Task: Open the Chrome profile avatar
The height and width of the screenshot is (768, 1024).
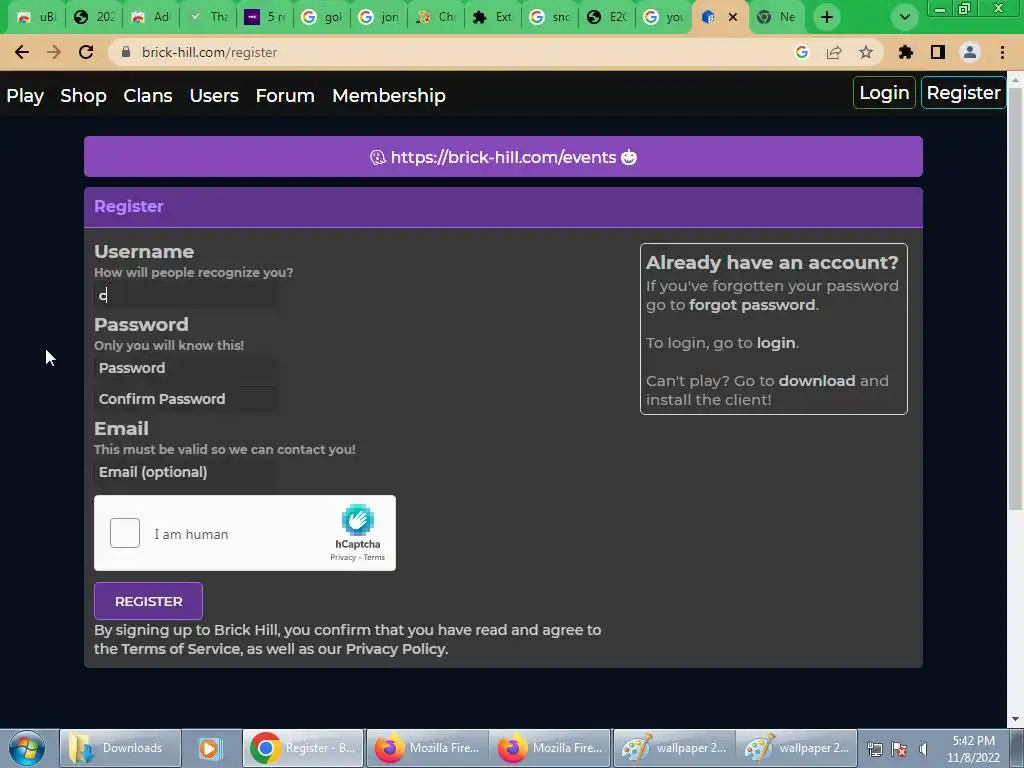Action: tap(970, 52)
